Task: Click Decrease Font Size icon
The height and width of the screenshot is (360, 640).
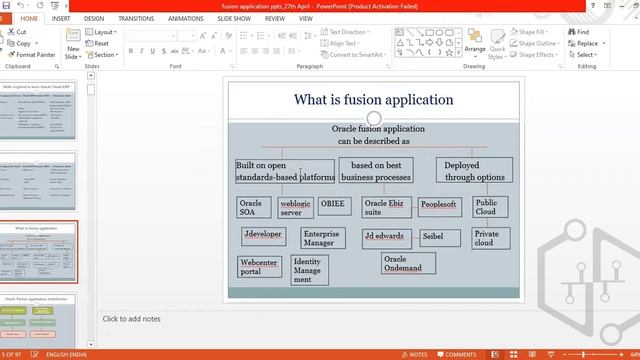Action: (x=214, y=36)
